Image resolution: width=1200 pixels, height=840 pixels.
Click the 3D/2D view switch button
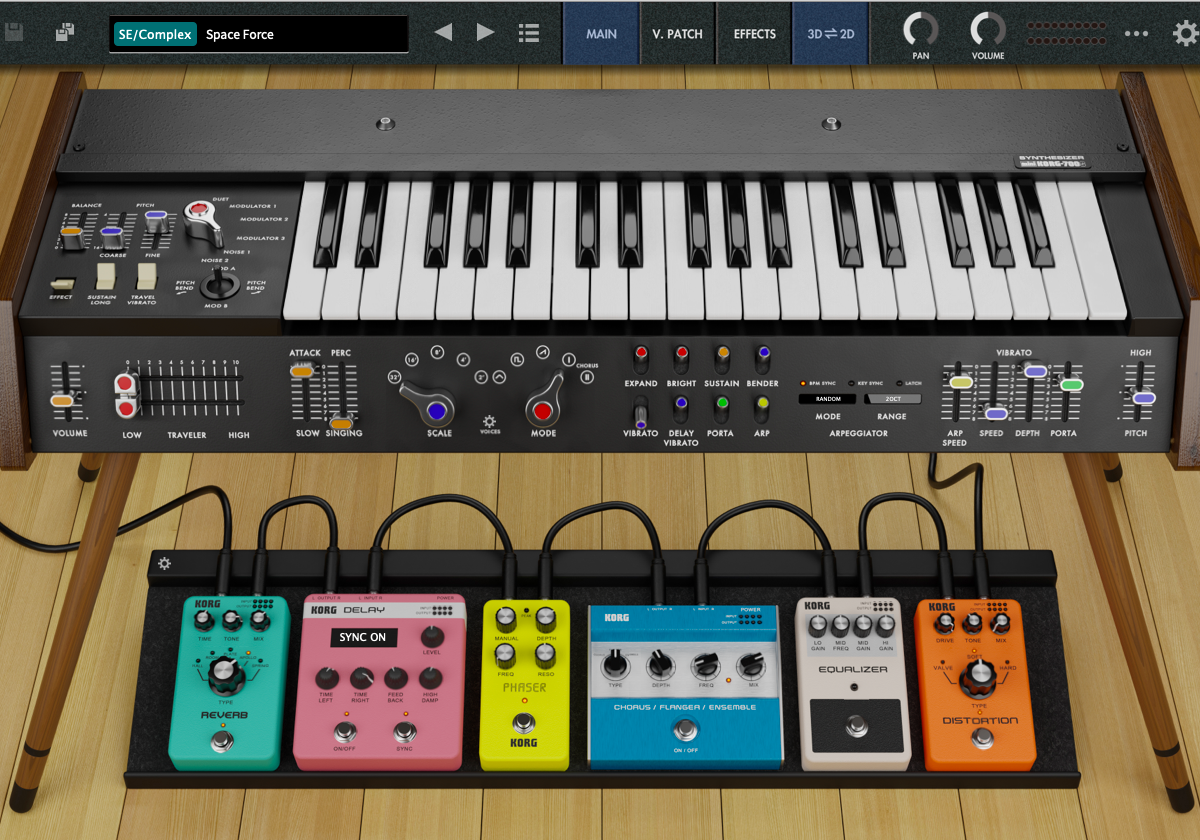click(830, 34)
